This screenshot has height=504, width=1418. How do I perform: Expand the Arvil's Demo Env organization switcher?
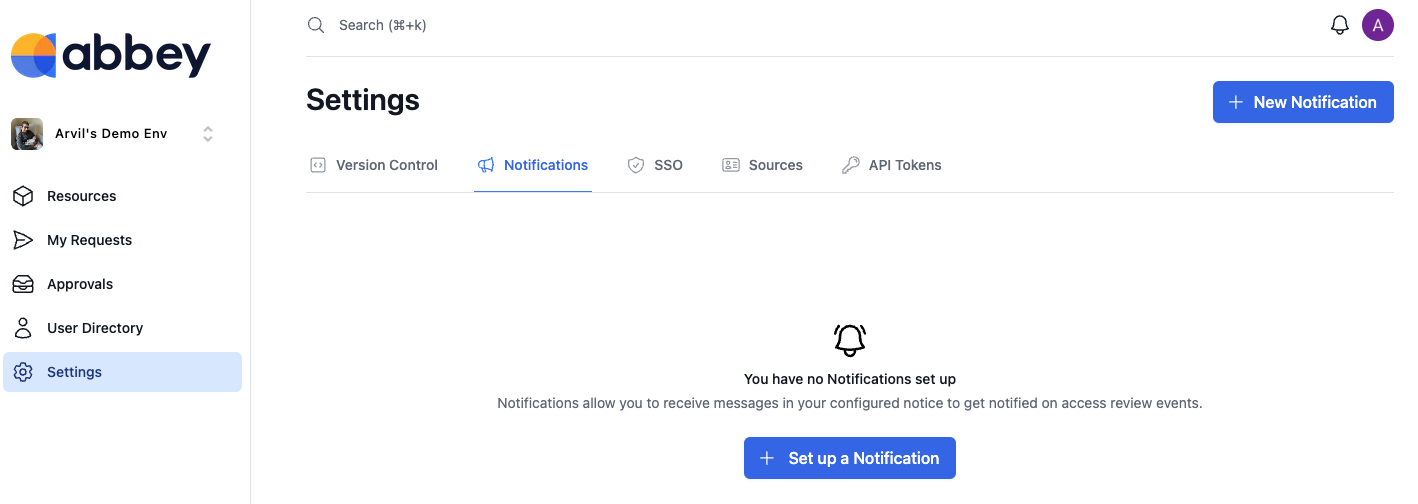(111, 134)
